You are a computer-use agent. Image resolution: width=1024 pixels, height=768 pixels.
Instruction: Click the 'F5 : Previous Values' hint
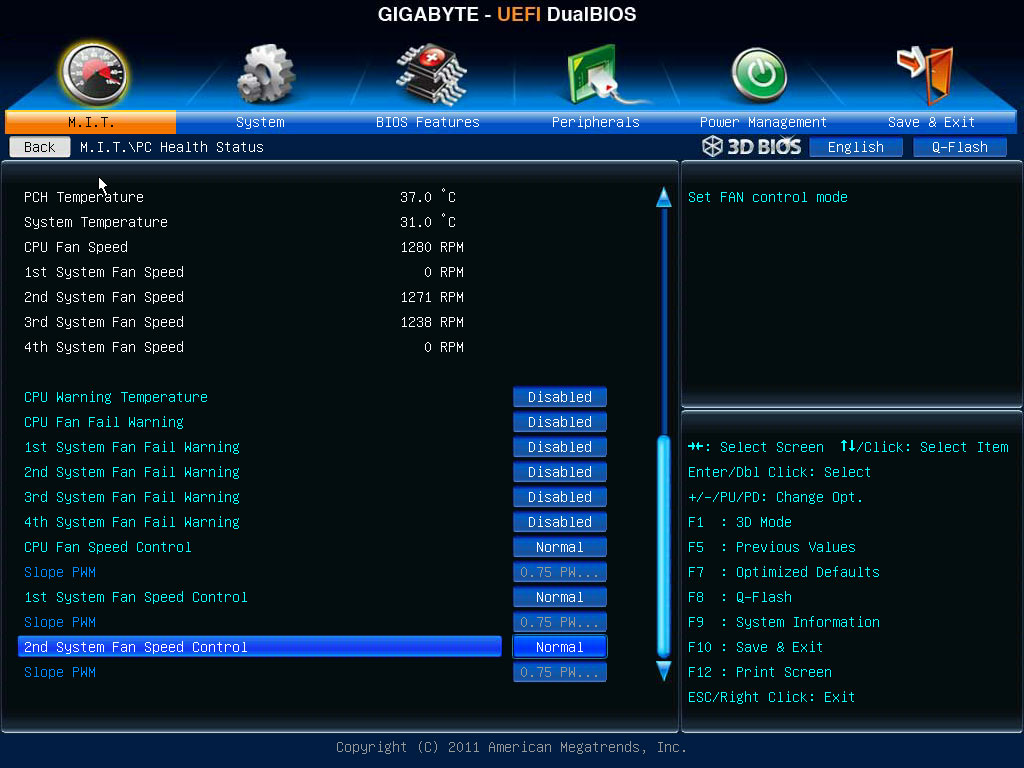click(x=772, y=547)
